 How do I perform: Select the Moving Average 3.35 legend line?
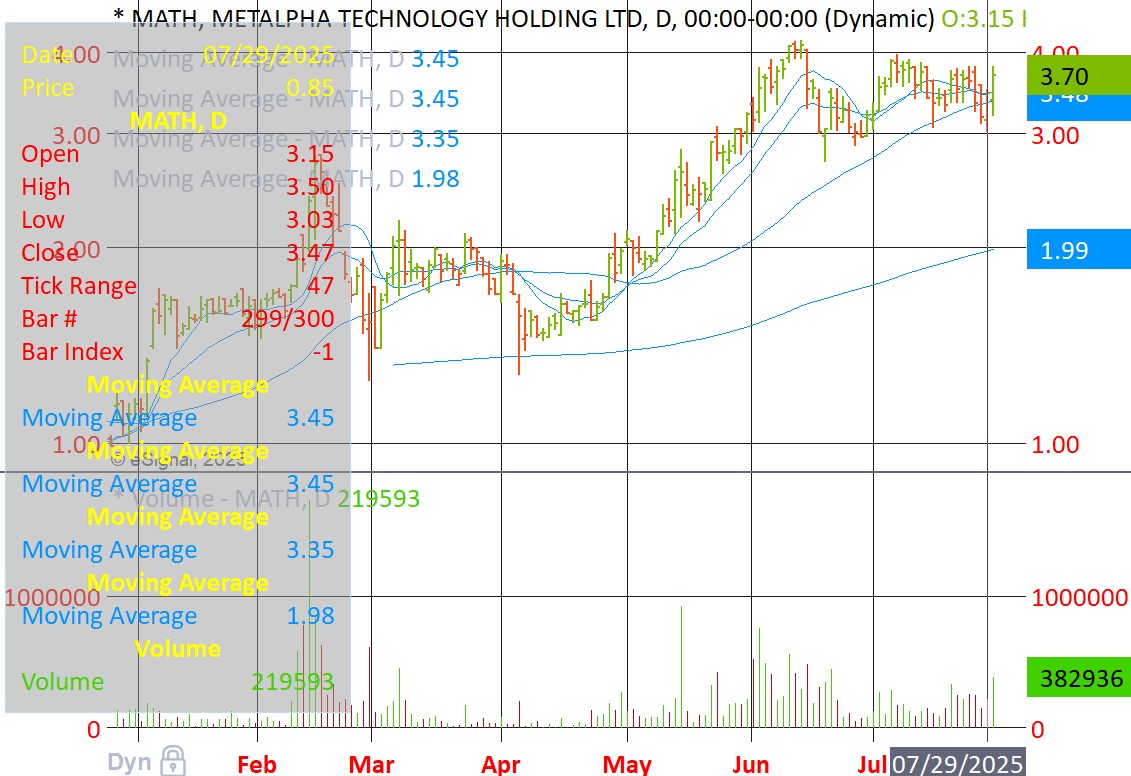pos(286,138)
